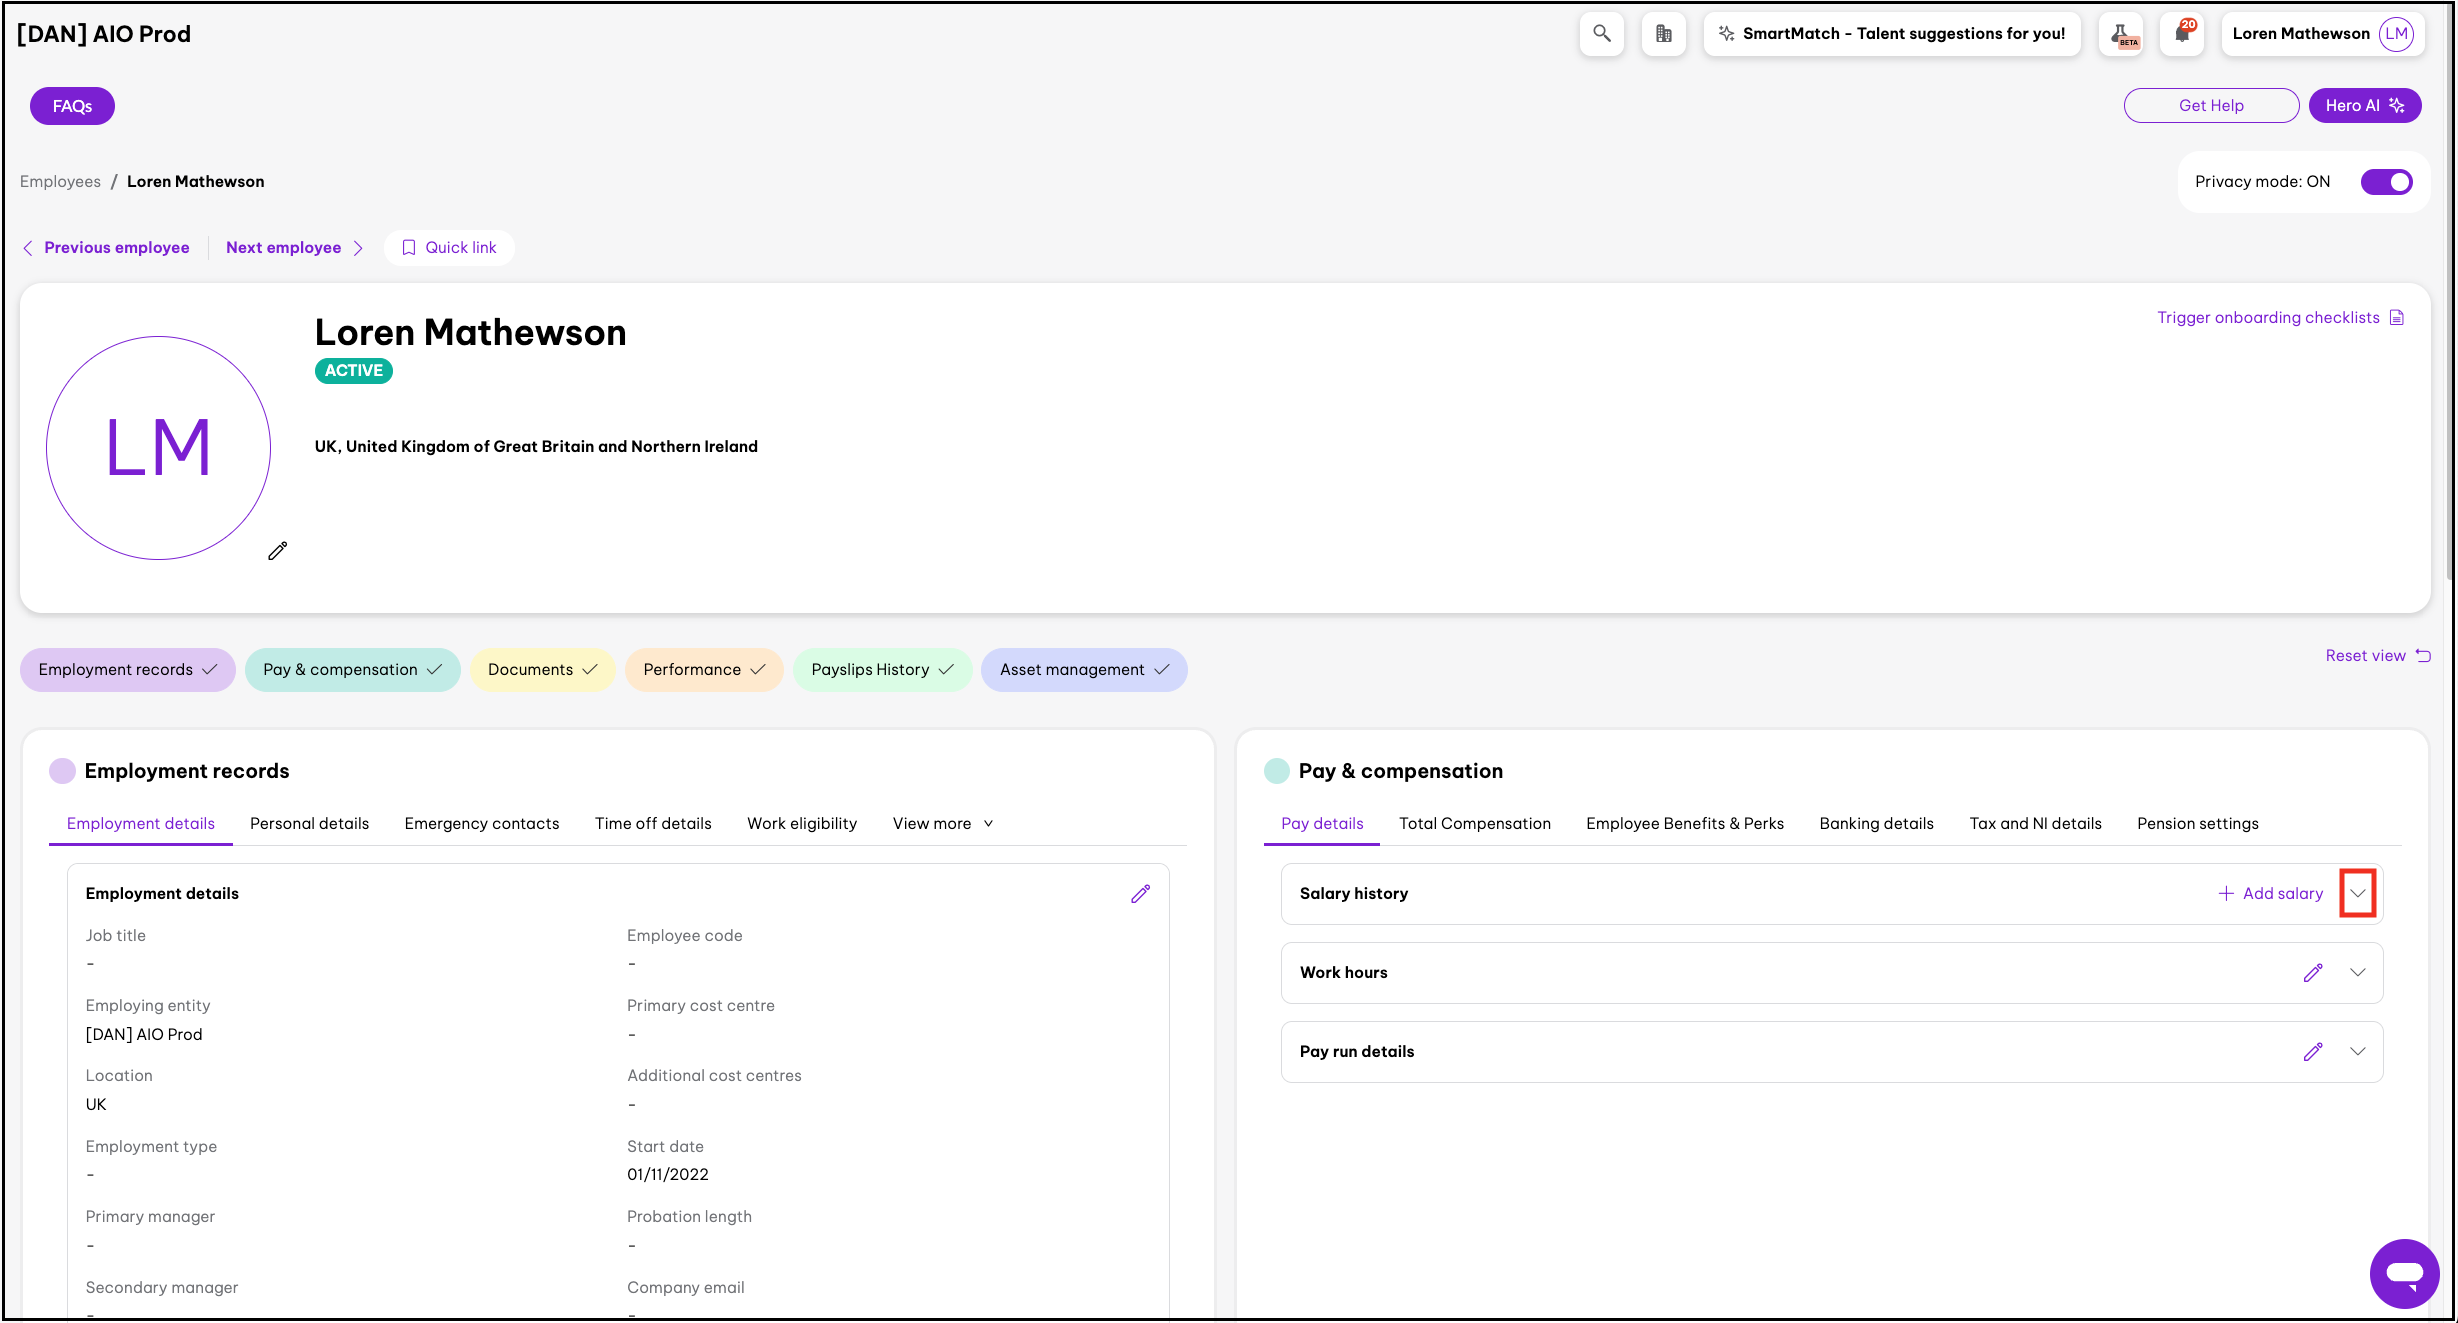Image resolution: width=2458 pixels, height=1323 pixels.
Task: Expand the Salary history section
Action: pyautogui.click(x=2357, y=894)
